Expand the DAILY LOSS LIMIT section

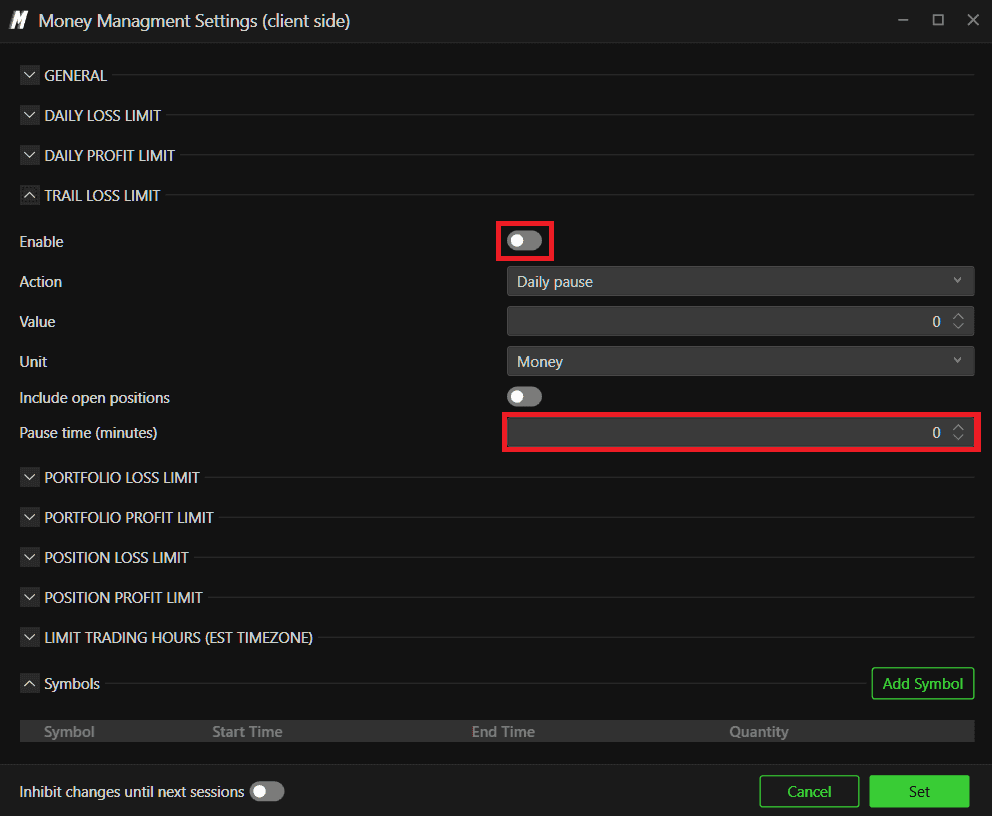click(x=29, y=115)
